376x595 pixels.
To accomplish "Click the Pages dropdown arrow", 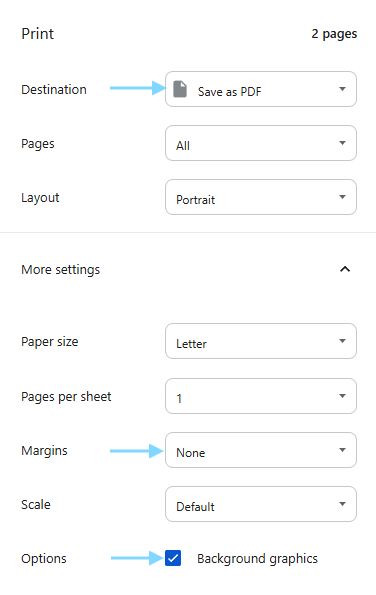I will click(342, 143).
